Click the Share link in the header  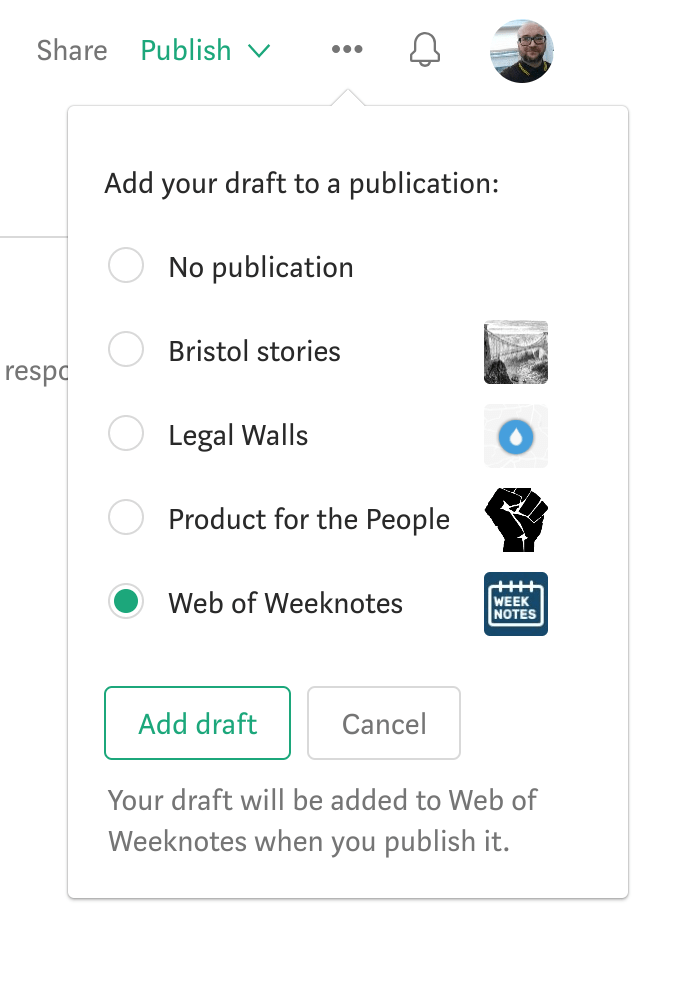point(72,51)
